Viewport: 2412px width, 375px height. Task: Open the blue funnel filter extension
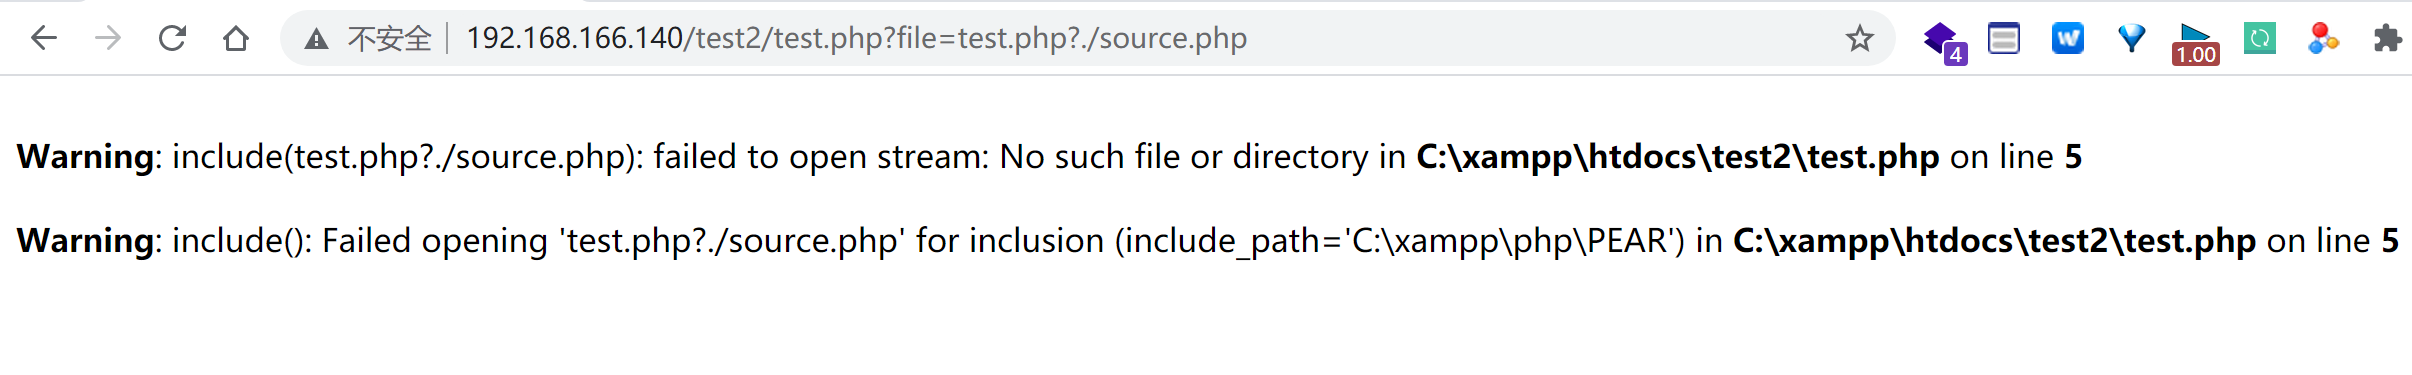[2132, 39]
